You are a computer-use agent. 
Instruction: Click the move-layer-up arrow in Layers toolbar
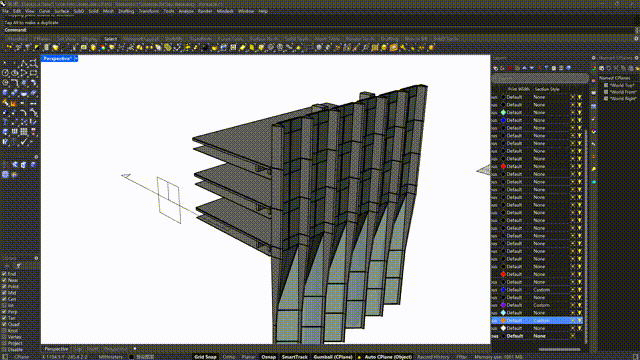[x=524, y=68]
